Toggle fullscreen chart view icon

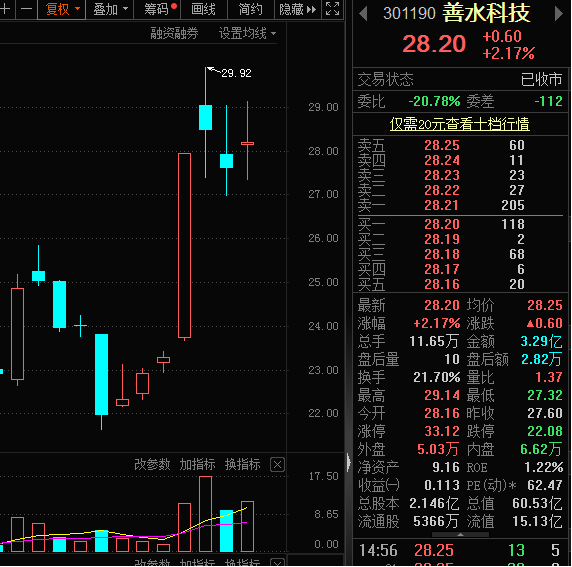coord(332,9)
